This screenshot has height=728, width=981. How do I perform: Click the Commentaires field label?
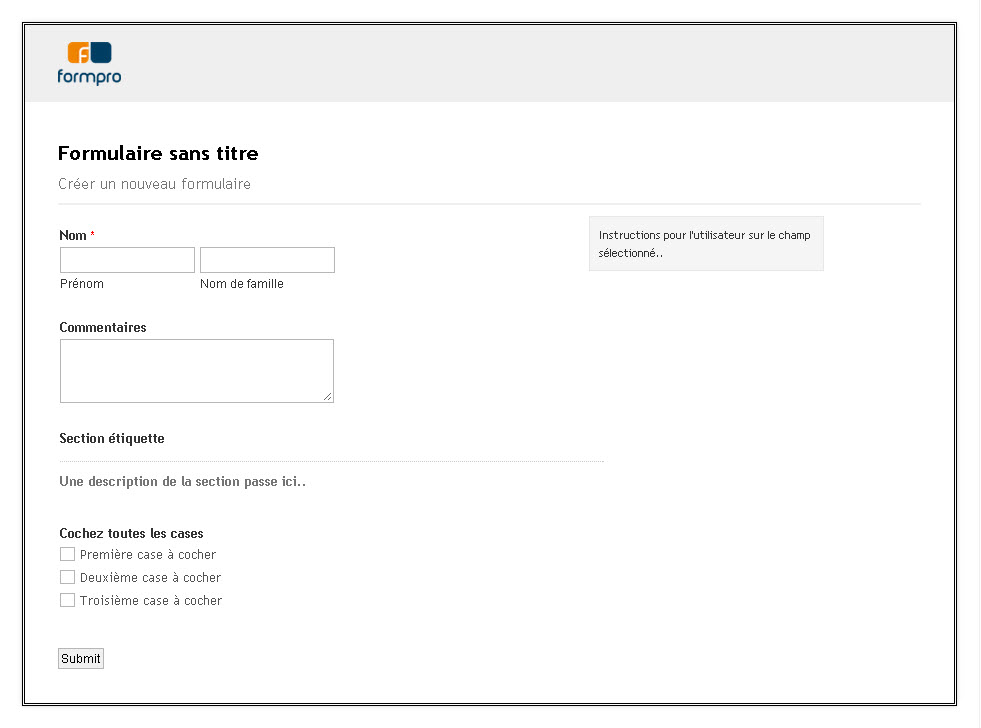point(103,327)
